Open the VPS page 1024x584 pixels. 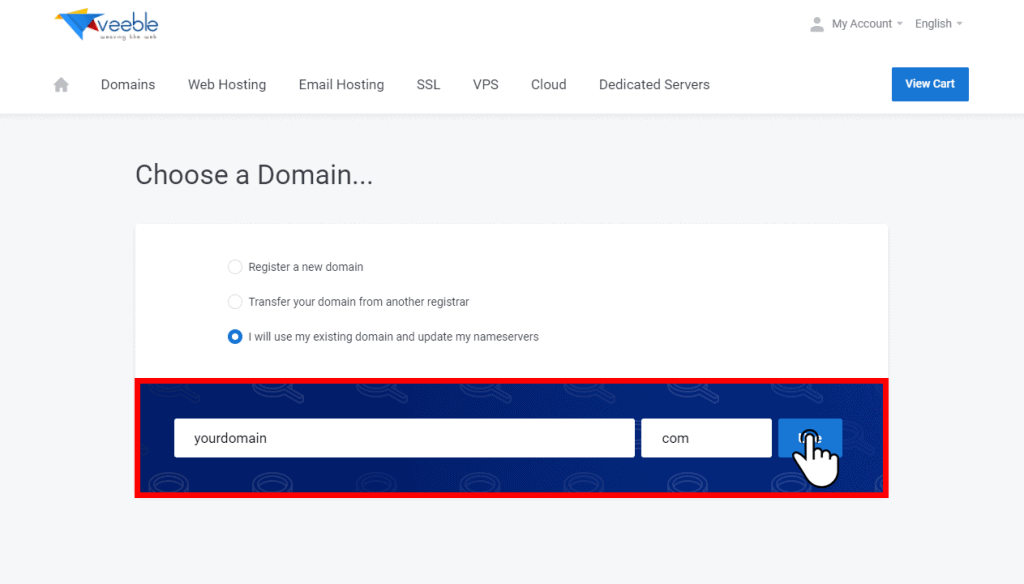[485, 84]
